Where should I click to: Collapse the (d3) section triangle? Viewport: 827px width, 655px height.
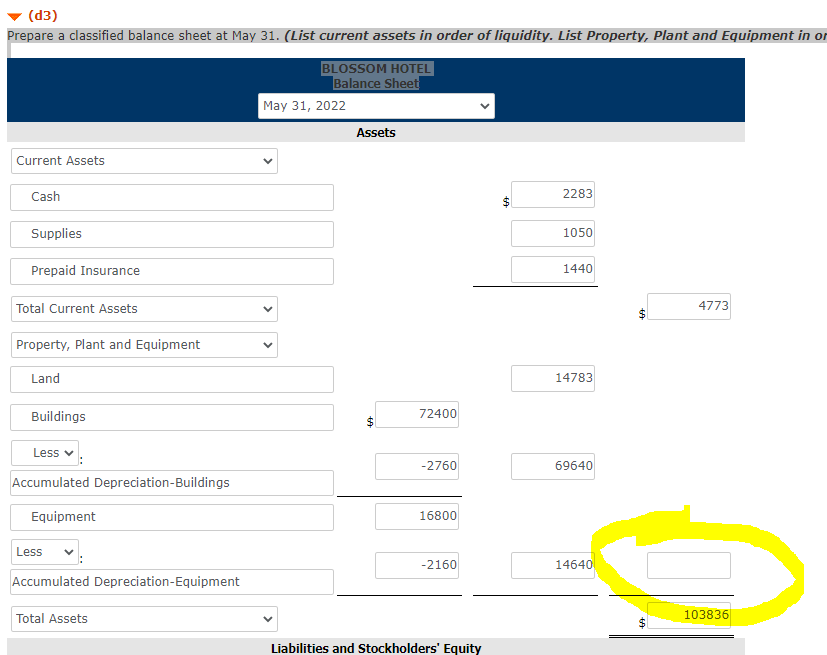pyautogui.click(x=14, y=16)
